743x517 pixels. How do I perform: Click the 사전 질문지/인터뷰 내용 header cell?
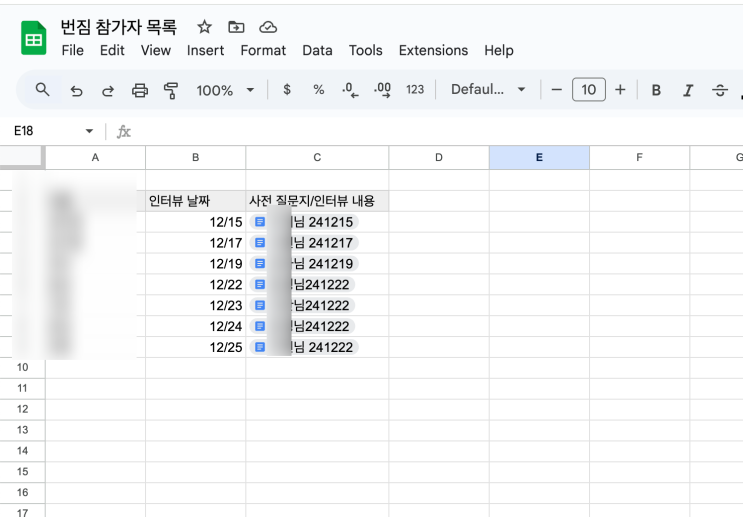(x=317, y=201)
